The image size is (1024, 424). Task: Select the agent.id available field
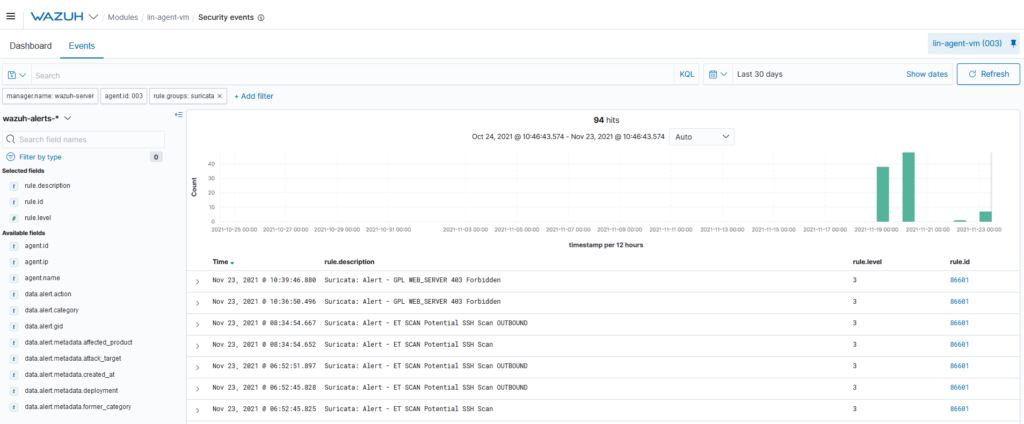(x=37, y=246)
